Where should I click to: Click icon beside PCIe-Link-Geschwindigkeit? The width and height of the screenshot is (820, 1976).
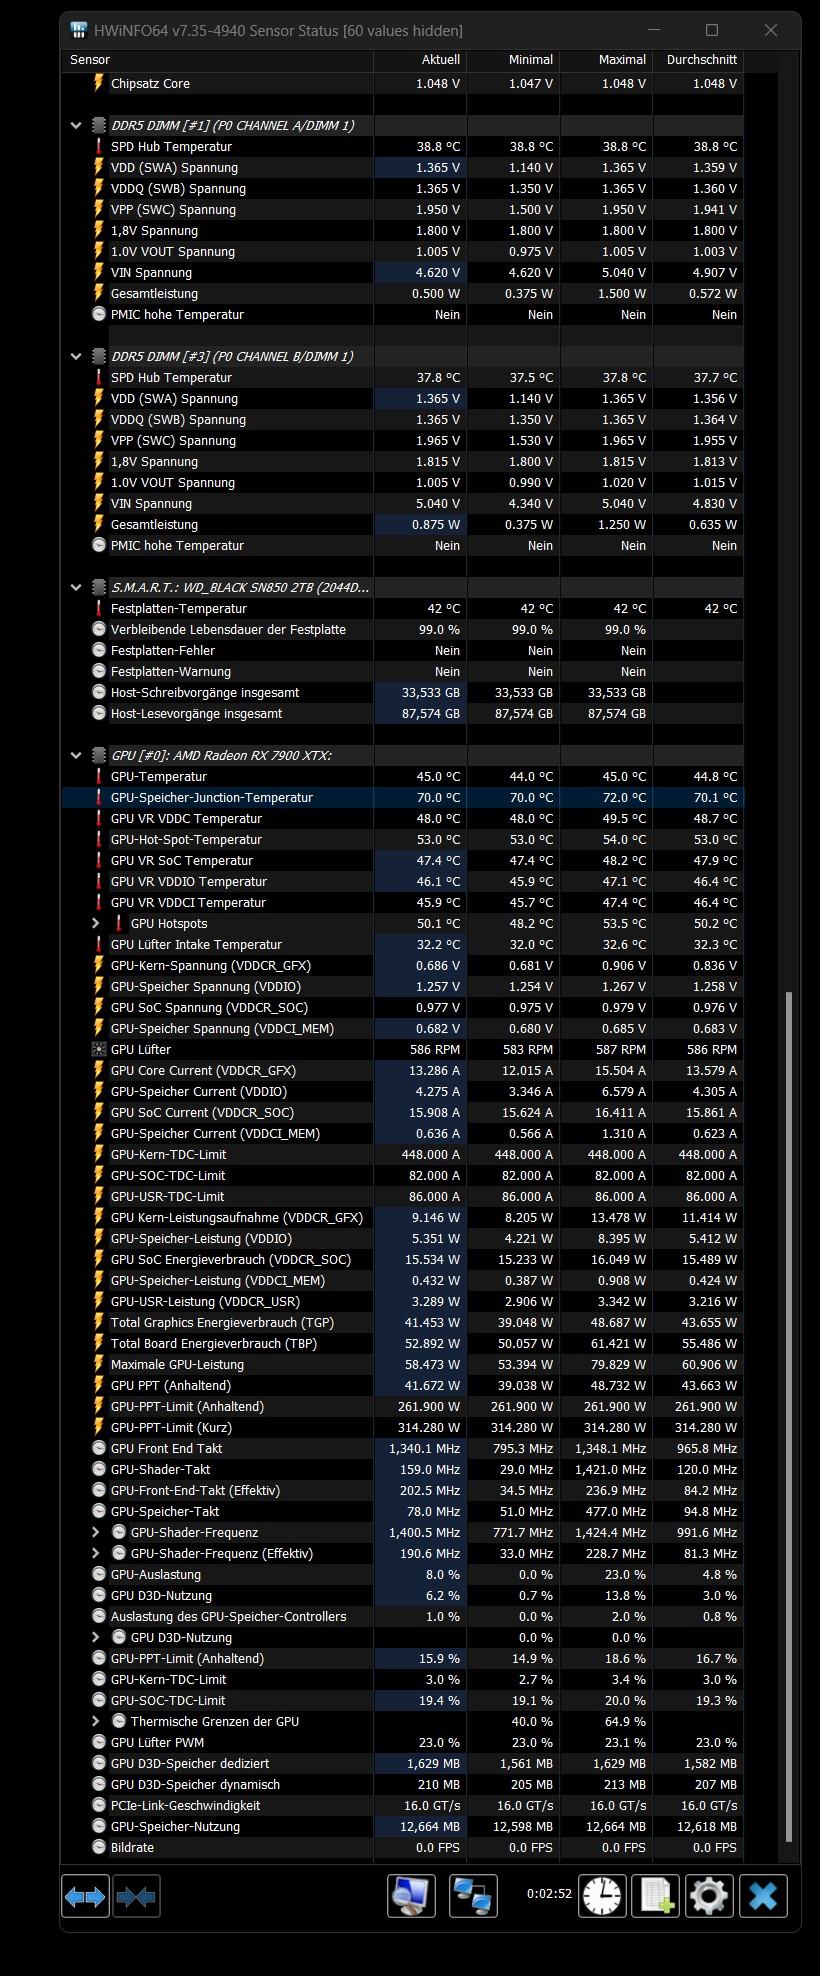tap(99, 1806)
